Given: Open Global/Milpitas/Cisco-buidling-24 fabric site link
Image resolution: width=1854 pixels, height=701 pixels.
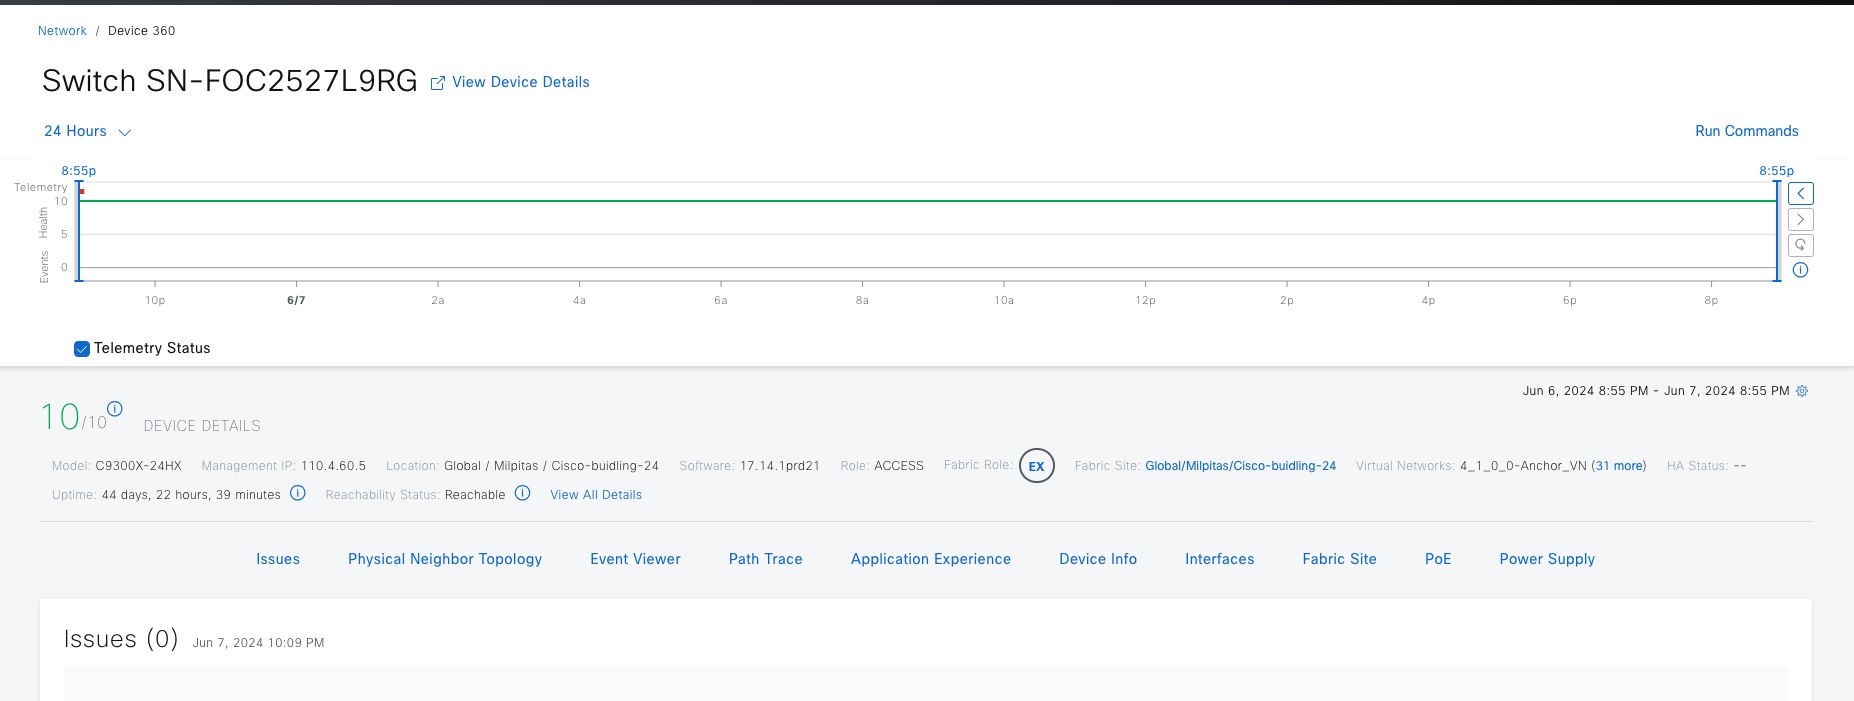Looking at the screenshot, I should point(1240,466).
